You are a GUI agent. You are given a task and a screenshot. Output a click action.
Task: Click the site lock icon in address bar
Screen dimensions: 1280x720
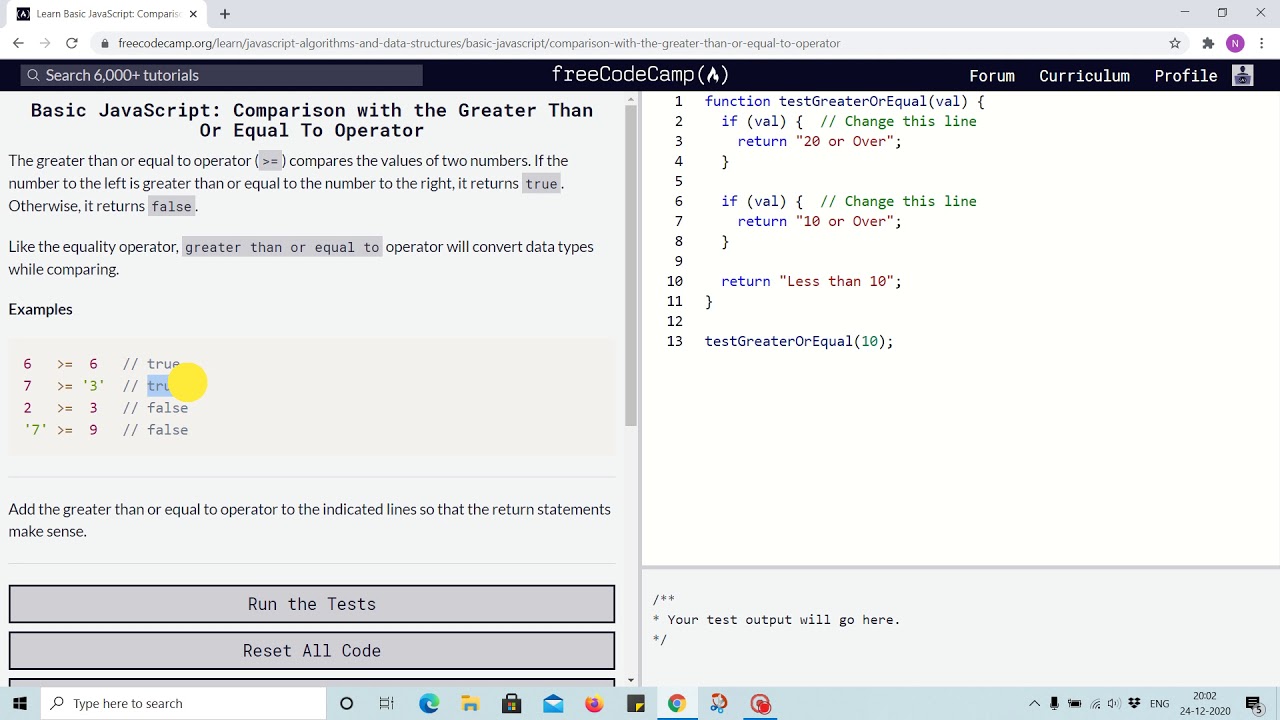105,43
